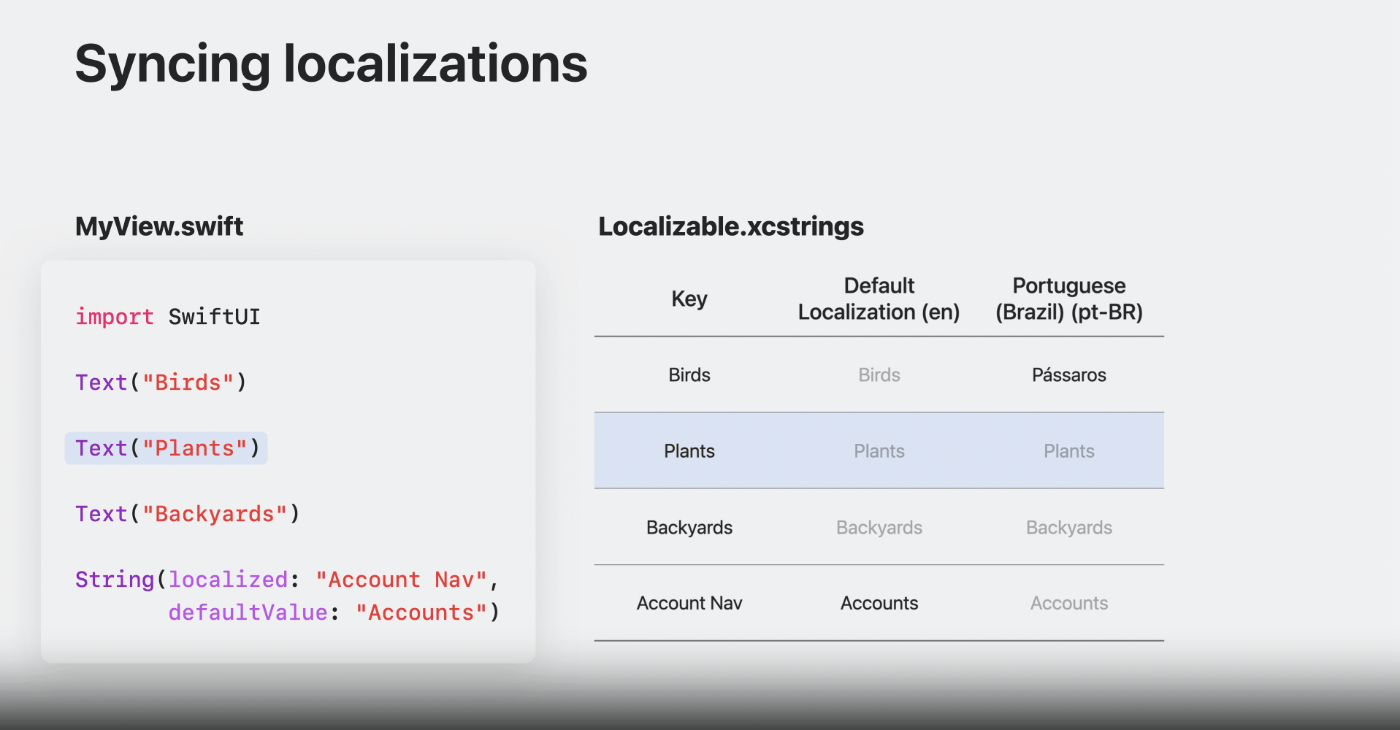Select the "Pássaros" Portuguese translation cell
This screenshot has width=1400, height=730.
click(1069, 375)
